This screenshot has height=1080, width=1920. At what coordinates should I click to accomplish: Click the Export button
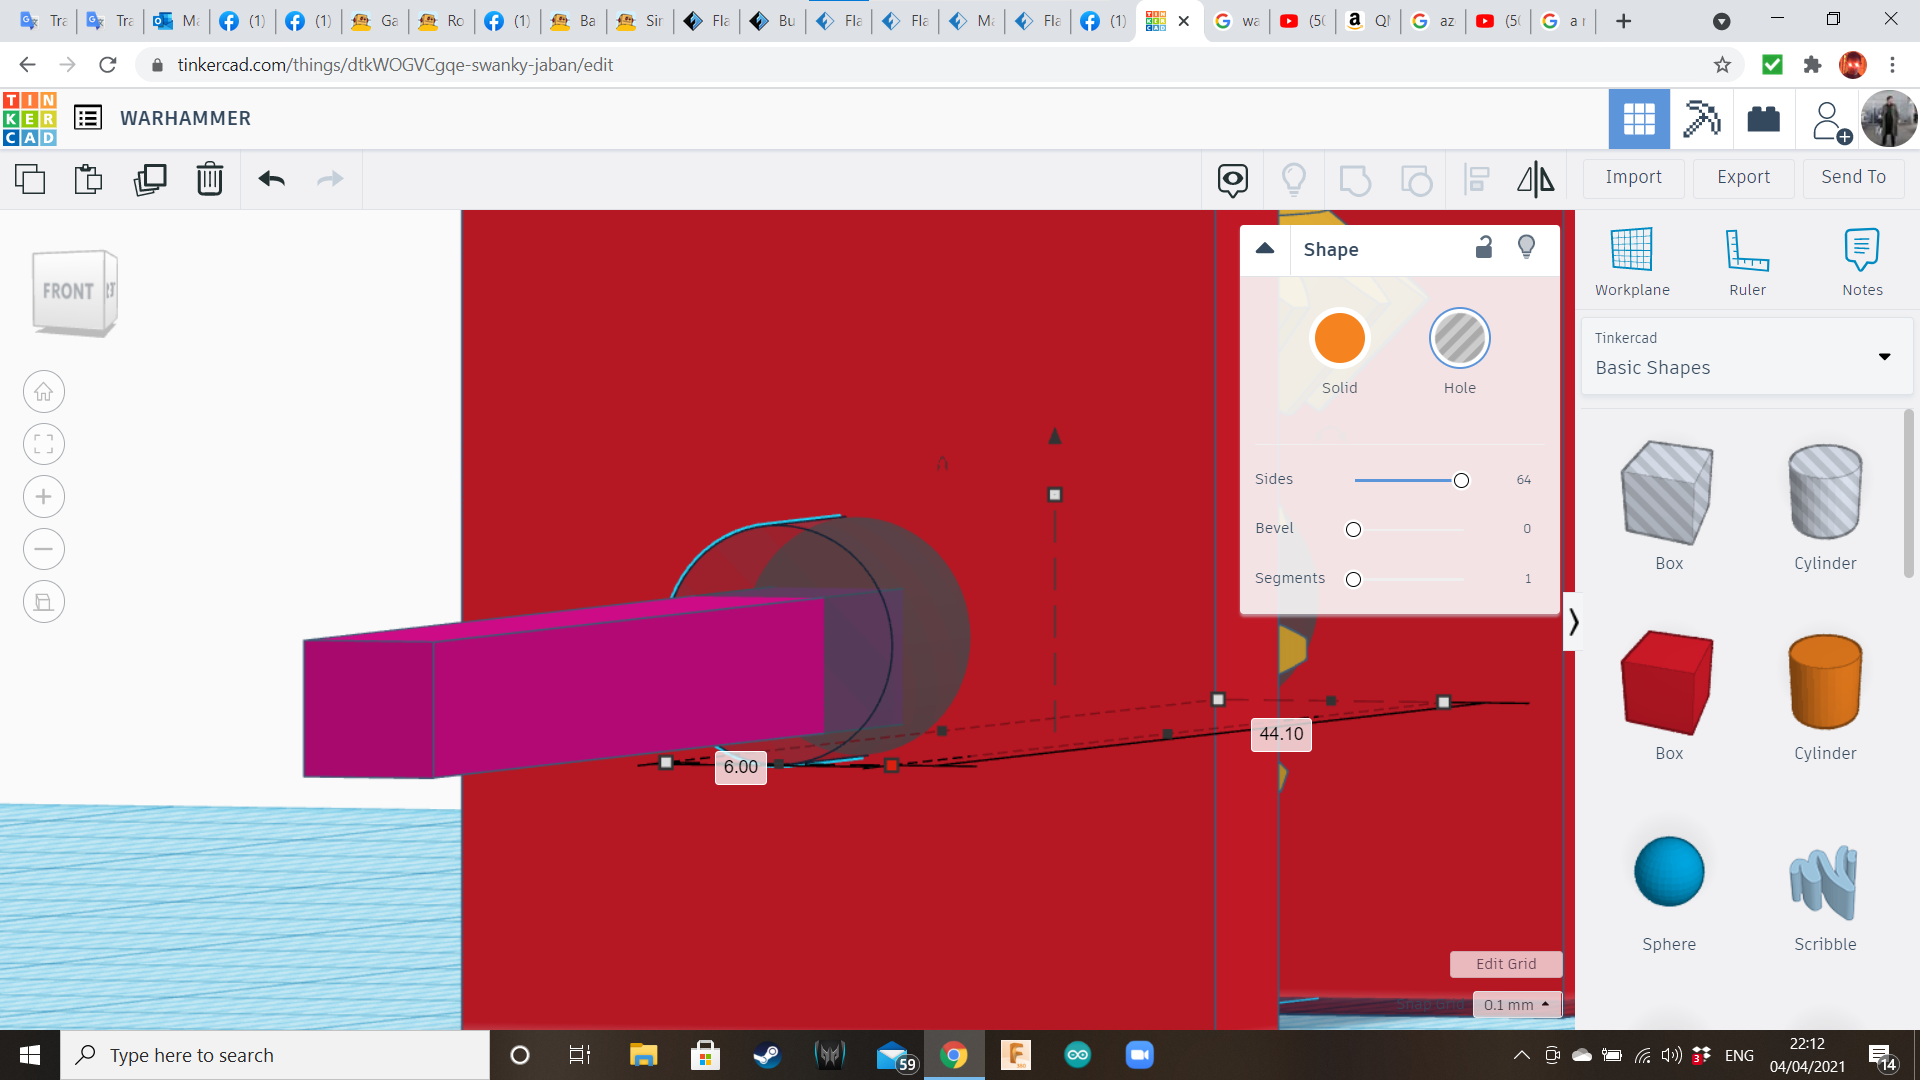coord(1743,177)
